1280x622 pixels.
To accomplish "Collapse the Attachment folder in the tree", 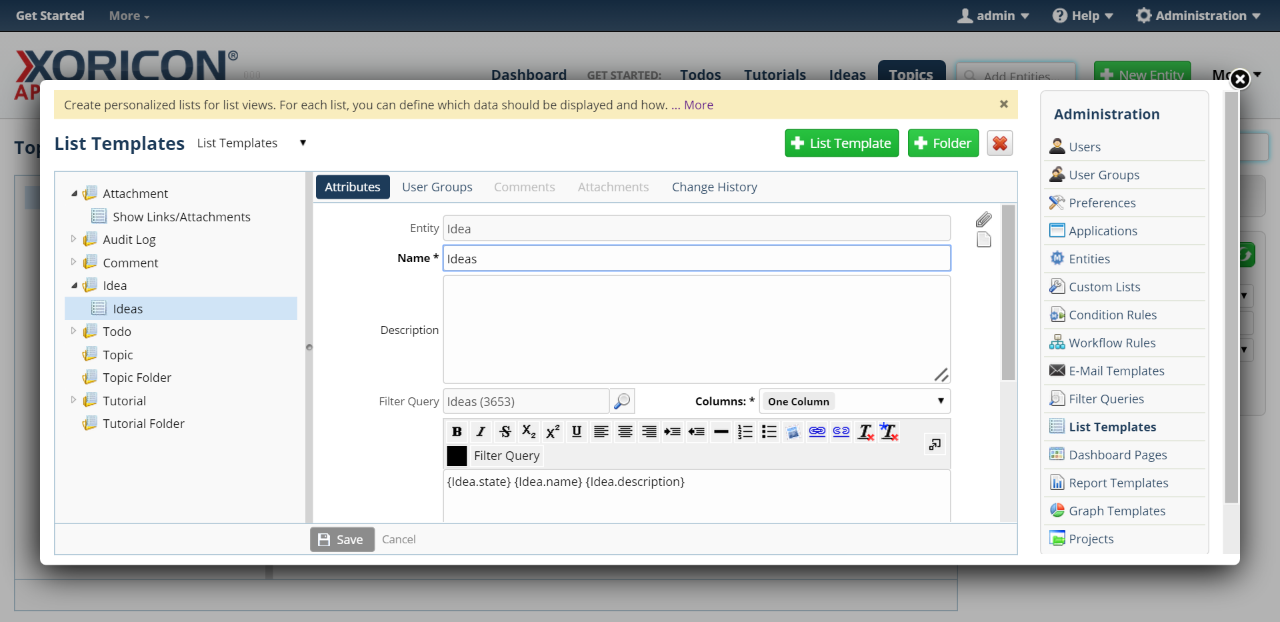I will coord(74,193).
